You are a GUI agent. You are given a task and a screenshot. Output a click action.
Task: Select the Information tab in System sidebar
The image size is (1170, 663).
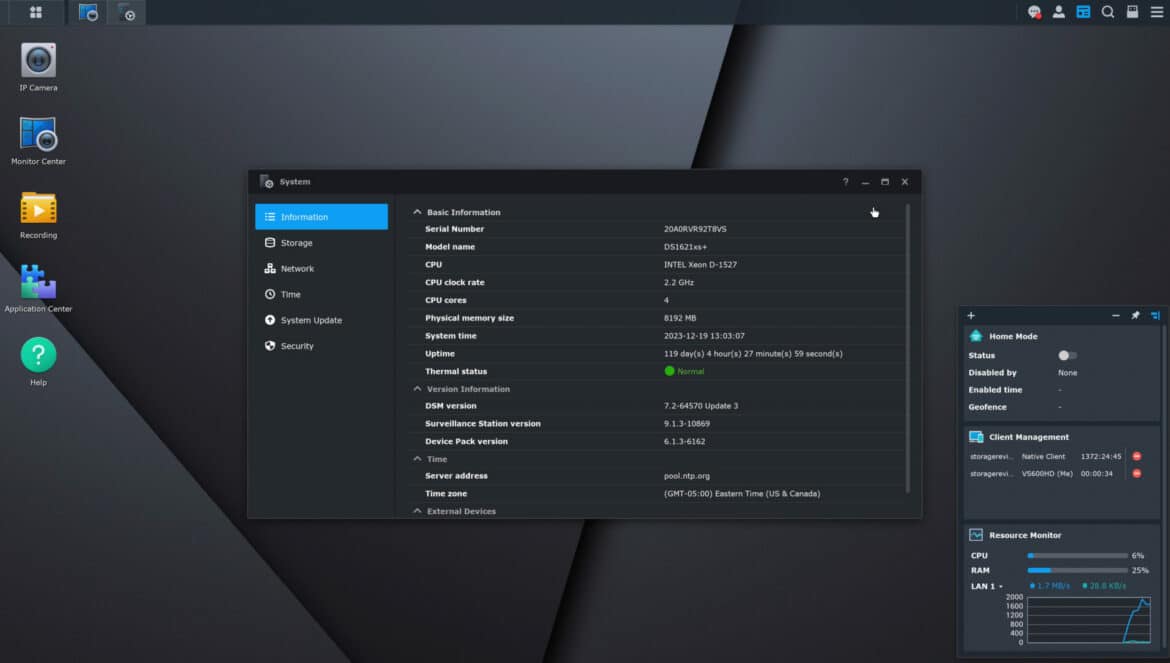coord(322,217)
